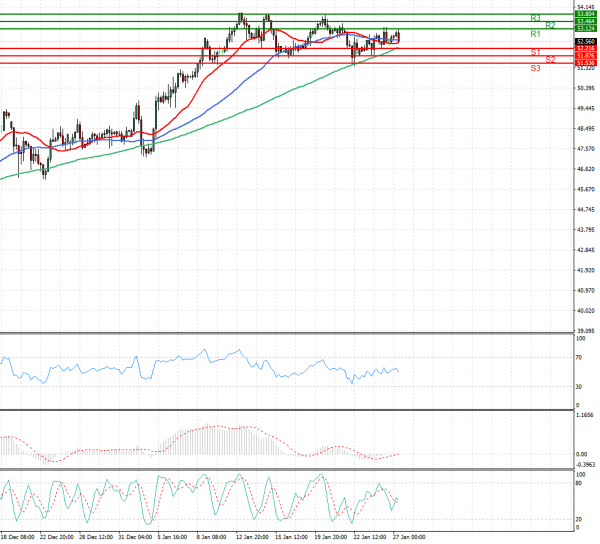Click the 19 Jan 20:00 time label
This screenshot has height=544, width=600.
pyautogui.click(x=331, y=537)
